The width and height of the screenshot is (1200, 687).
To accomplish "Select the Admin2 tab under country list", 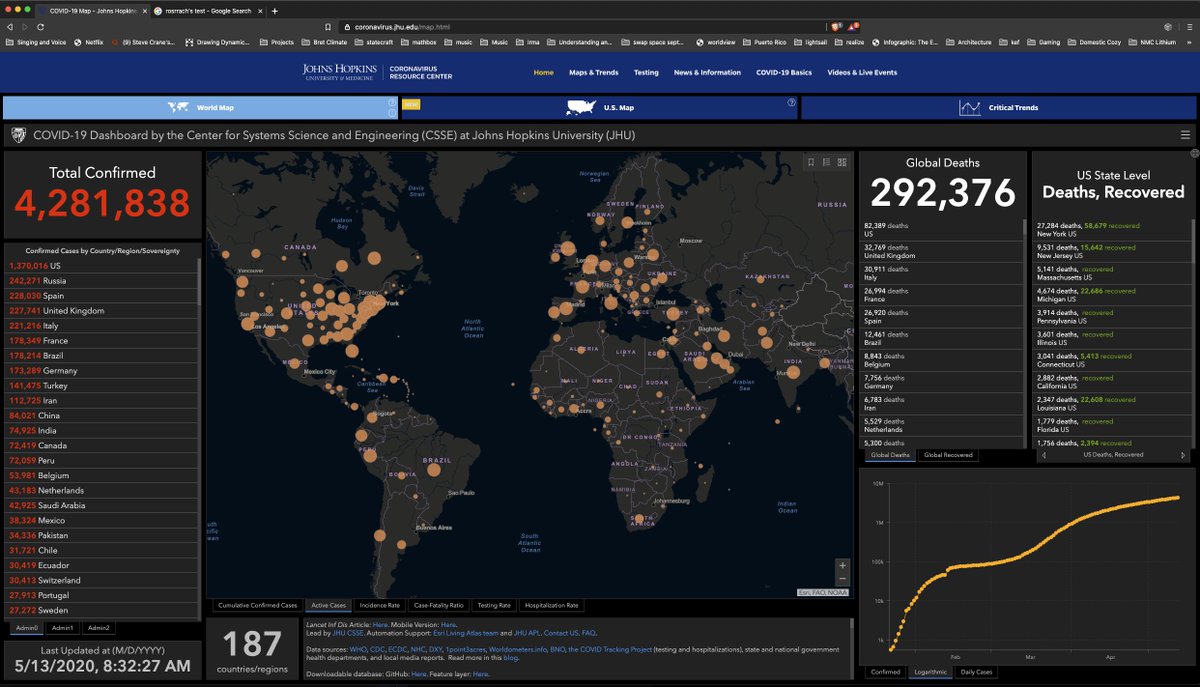I will click(98, 628).
